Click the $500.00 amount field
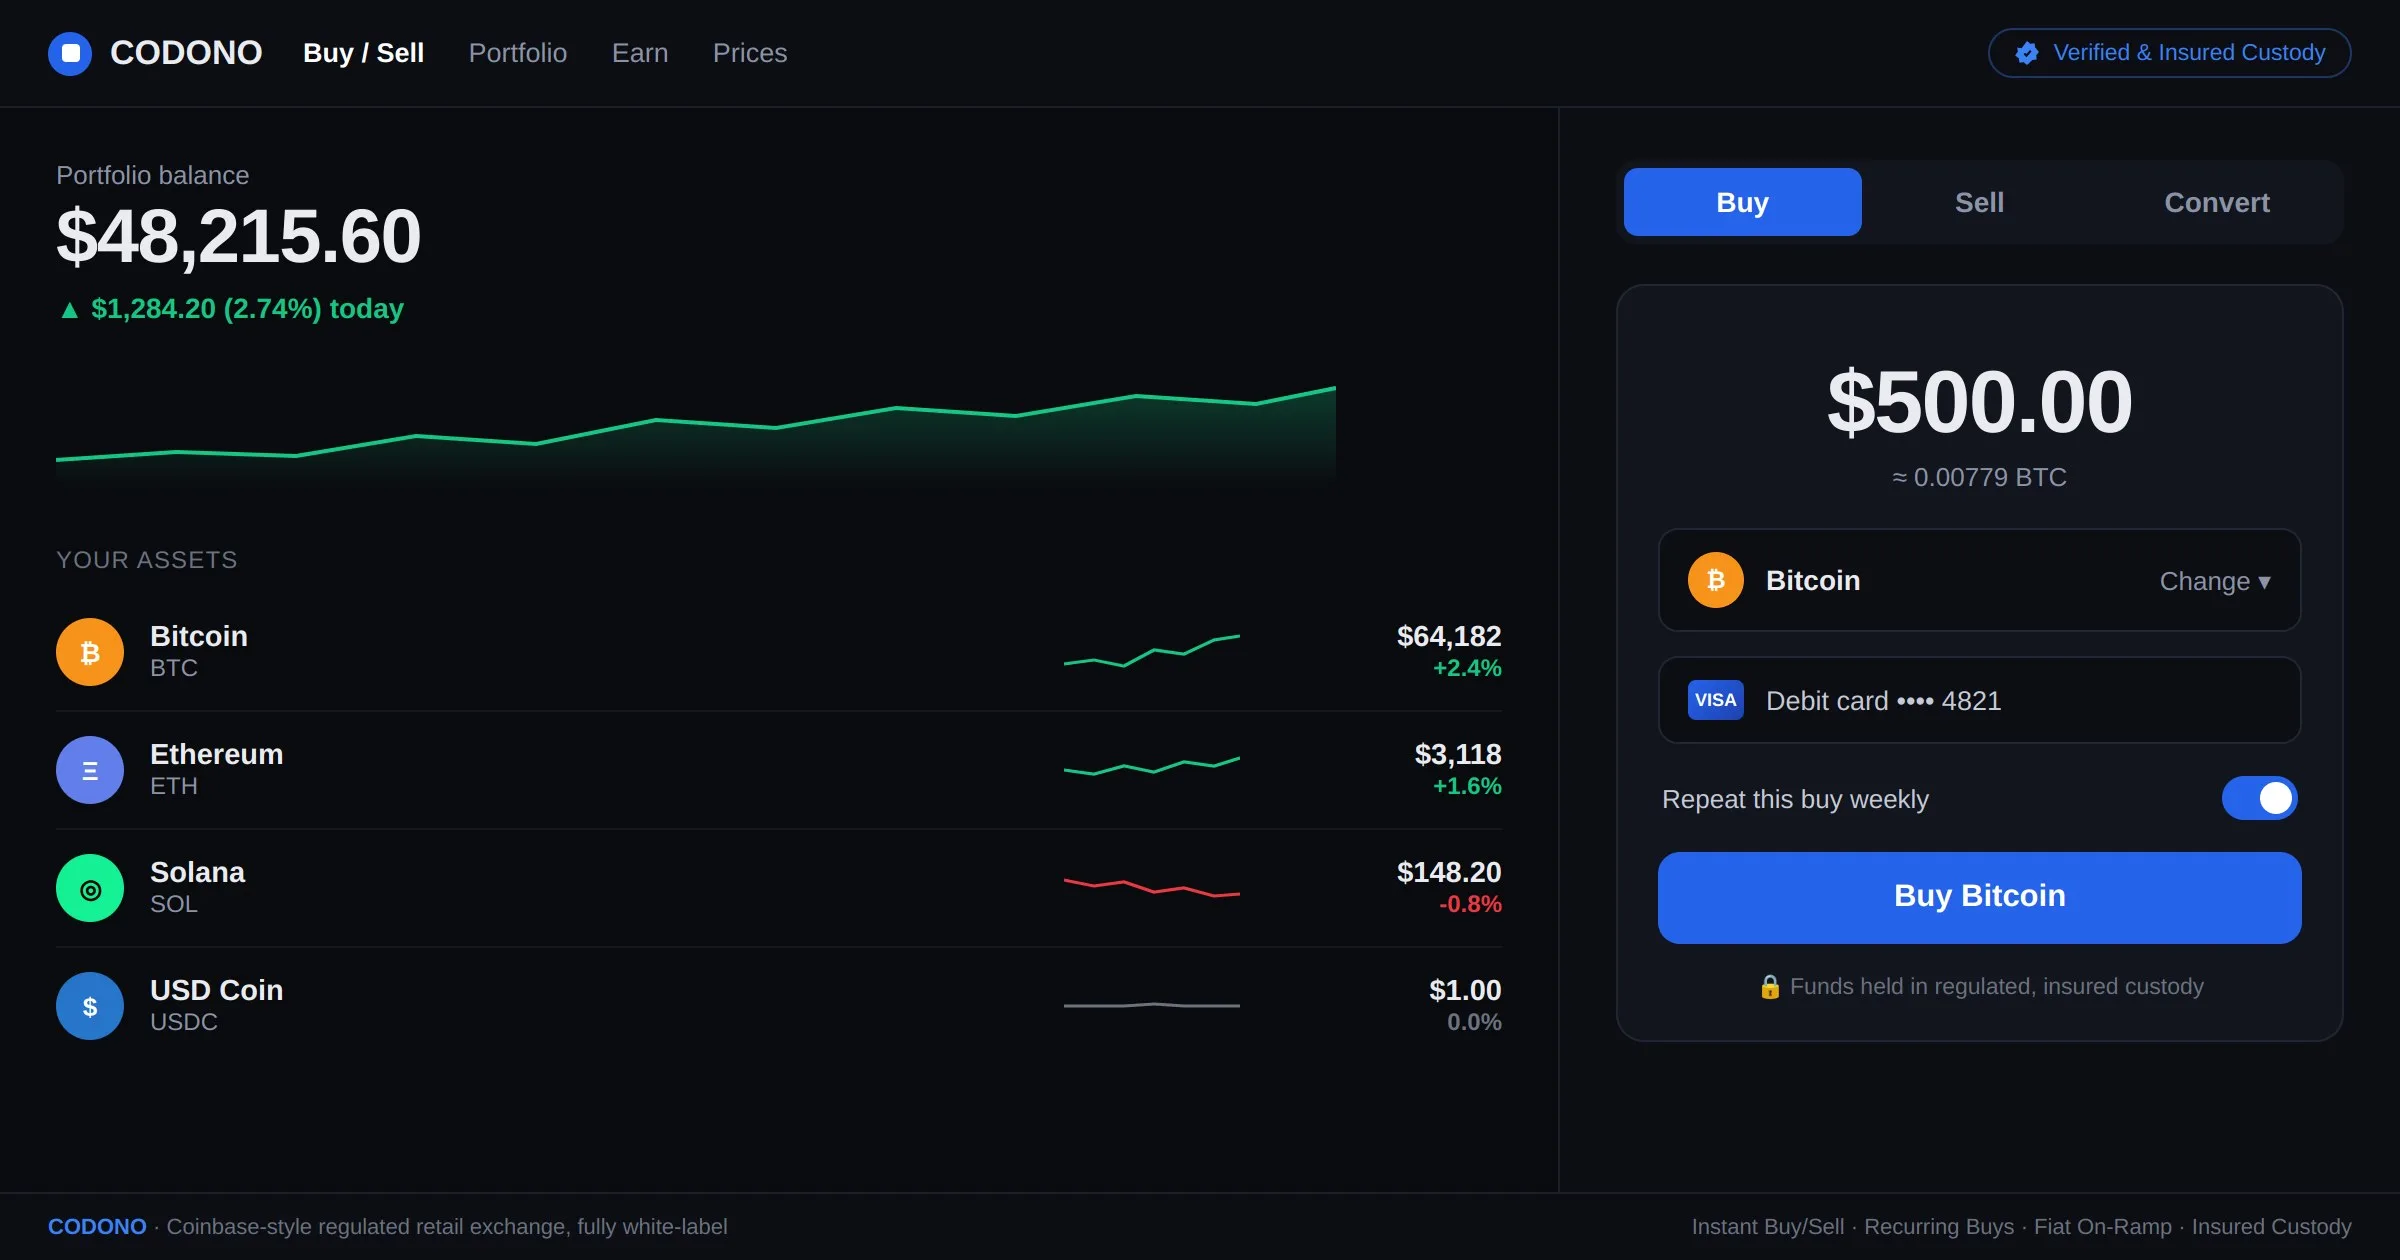 [1980, 402]
